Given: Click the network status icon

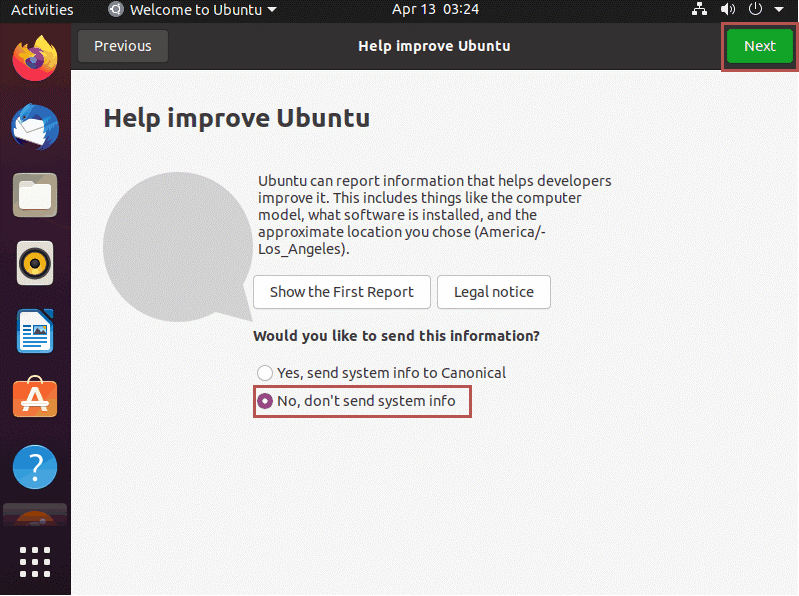Looking at the screenshot, I should coord(699,9).
